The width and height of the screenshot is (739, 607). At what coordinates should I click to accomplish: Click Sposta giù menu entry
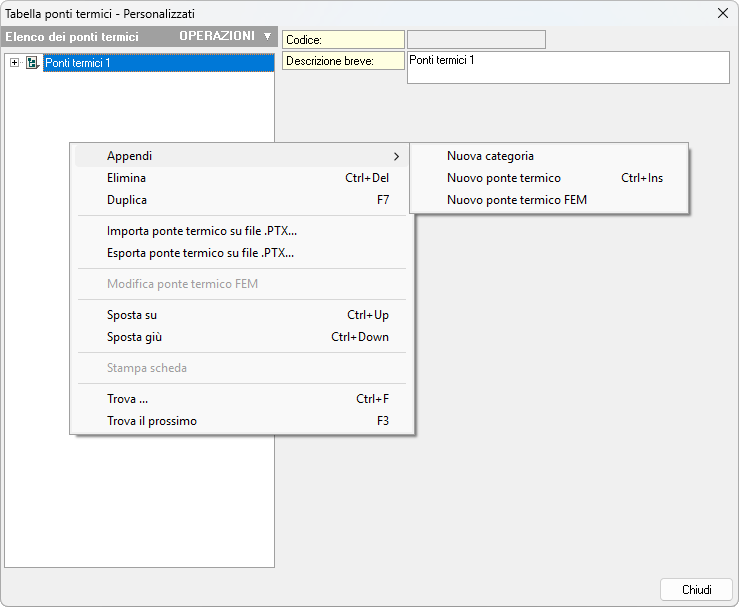point(134,337)
